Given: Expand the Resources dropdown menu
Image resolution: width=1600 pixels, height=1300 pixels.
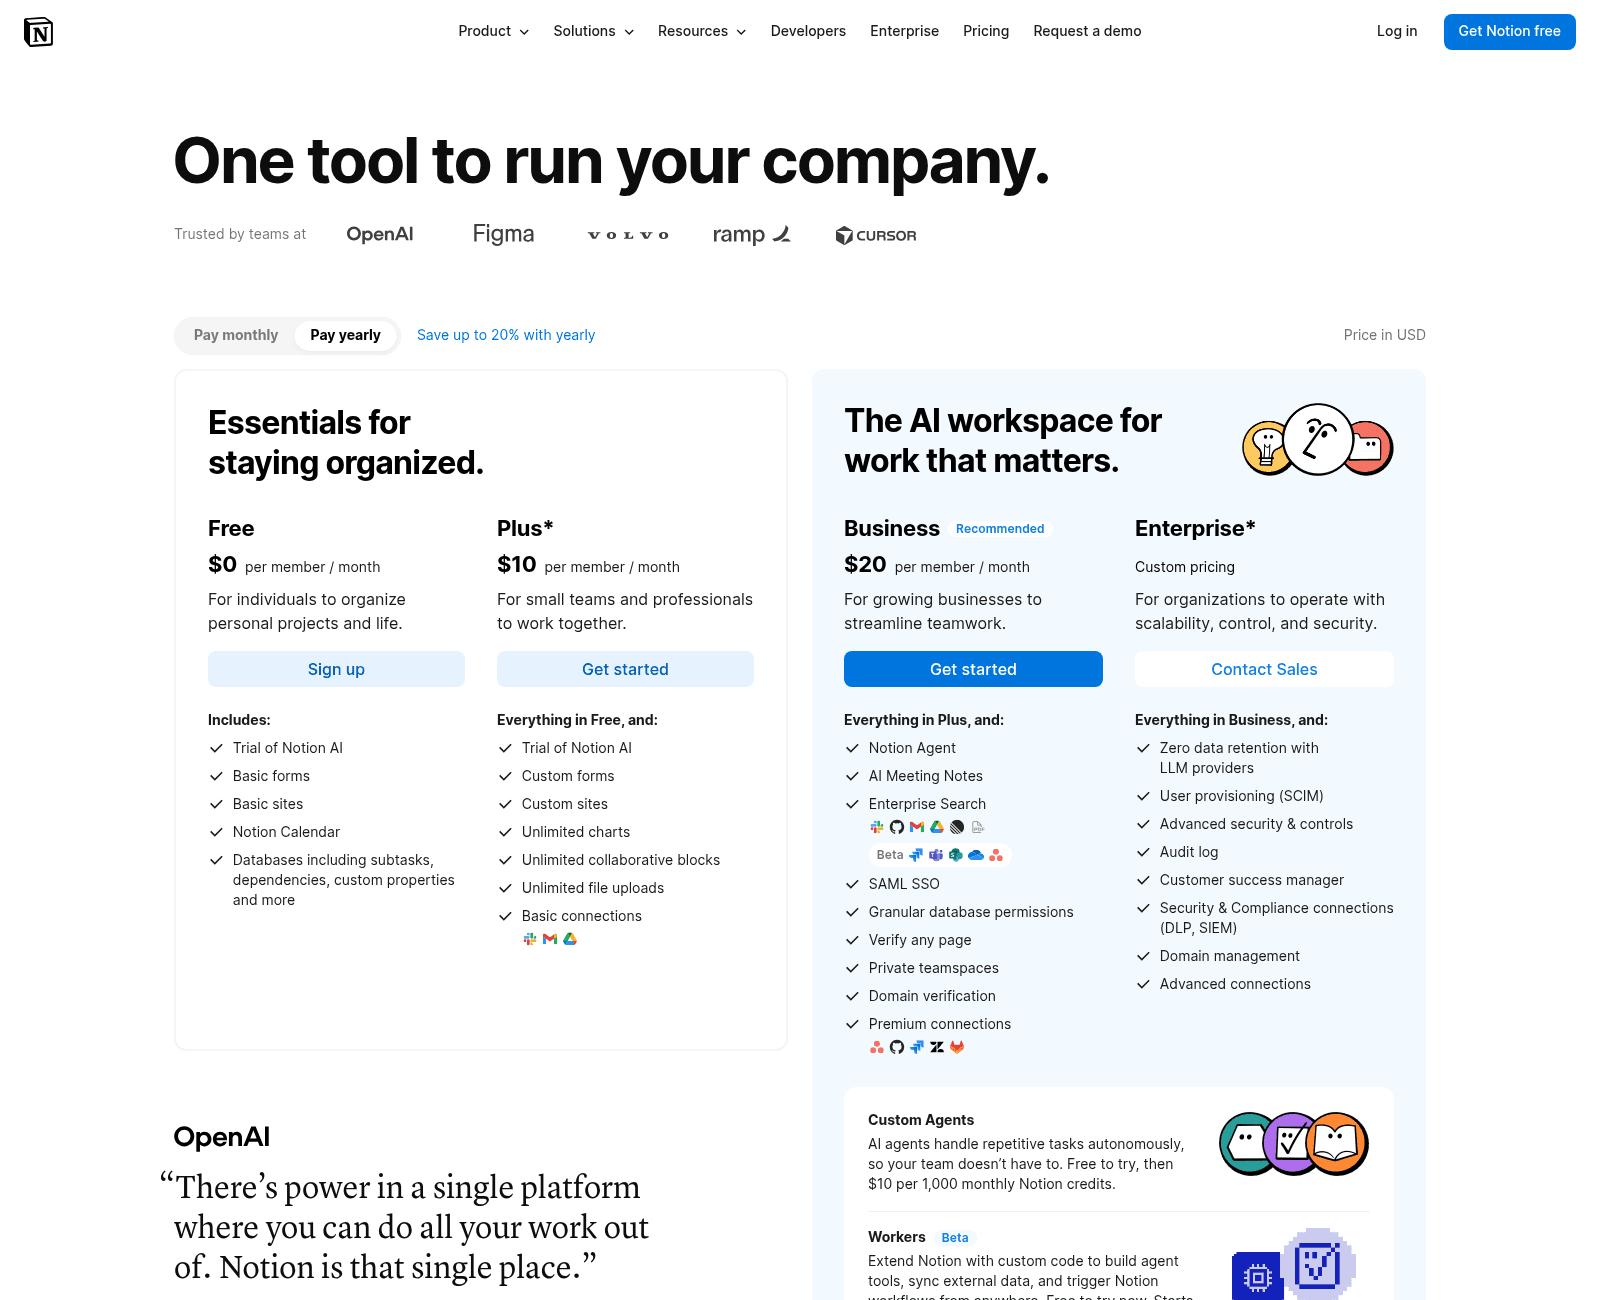Looking at the screenshot, I should [x=702, y=31].
